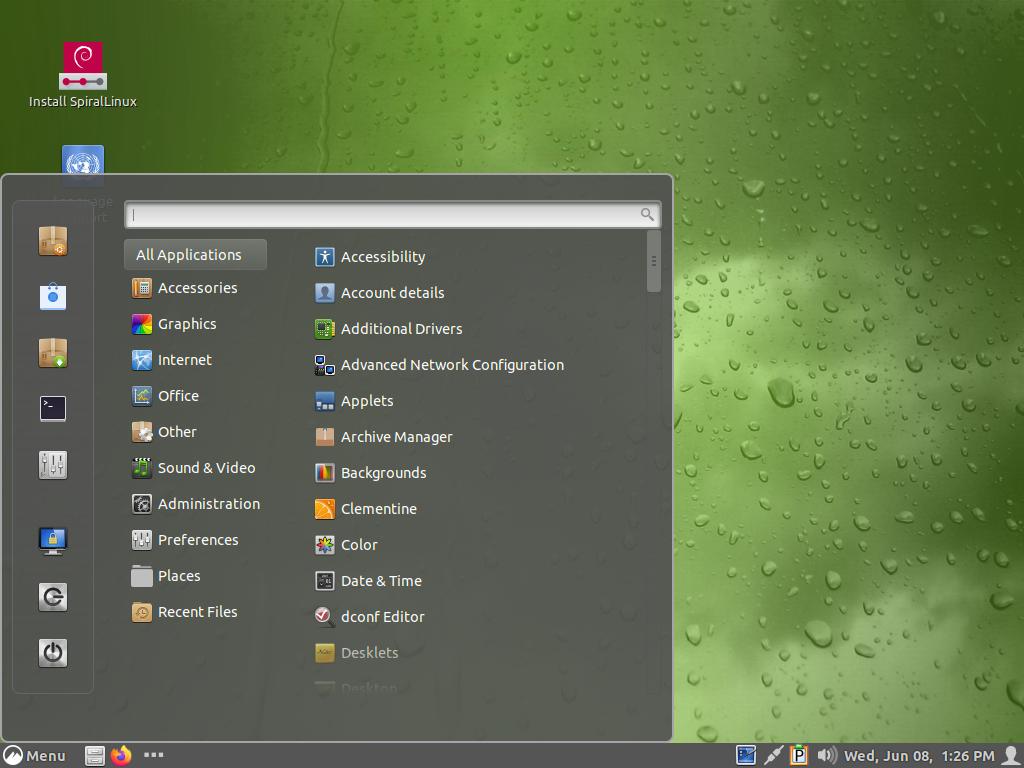Launch Archive Manager
This screenshot has width=1024, height=768.
383,437
